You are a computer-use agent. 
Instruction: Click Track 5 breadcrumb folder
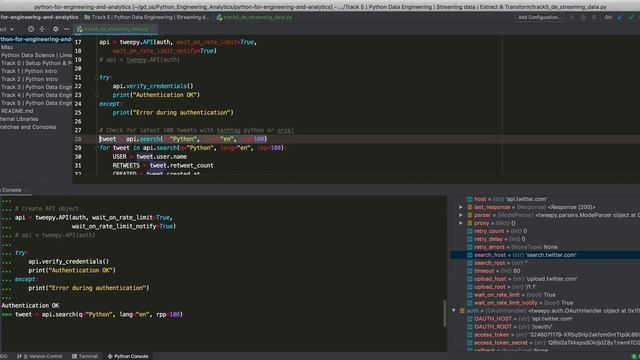click(147, 17)
